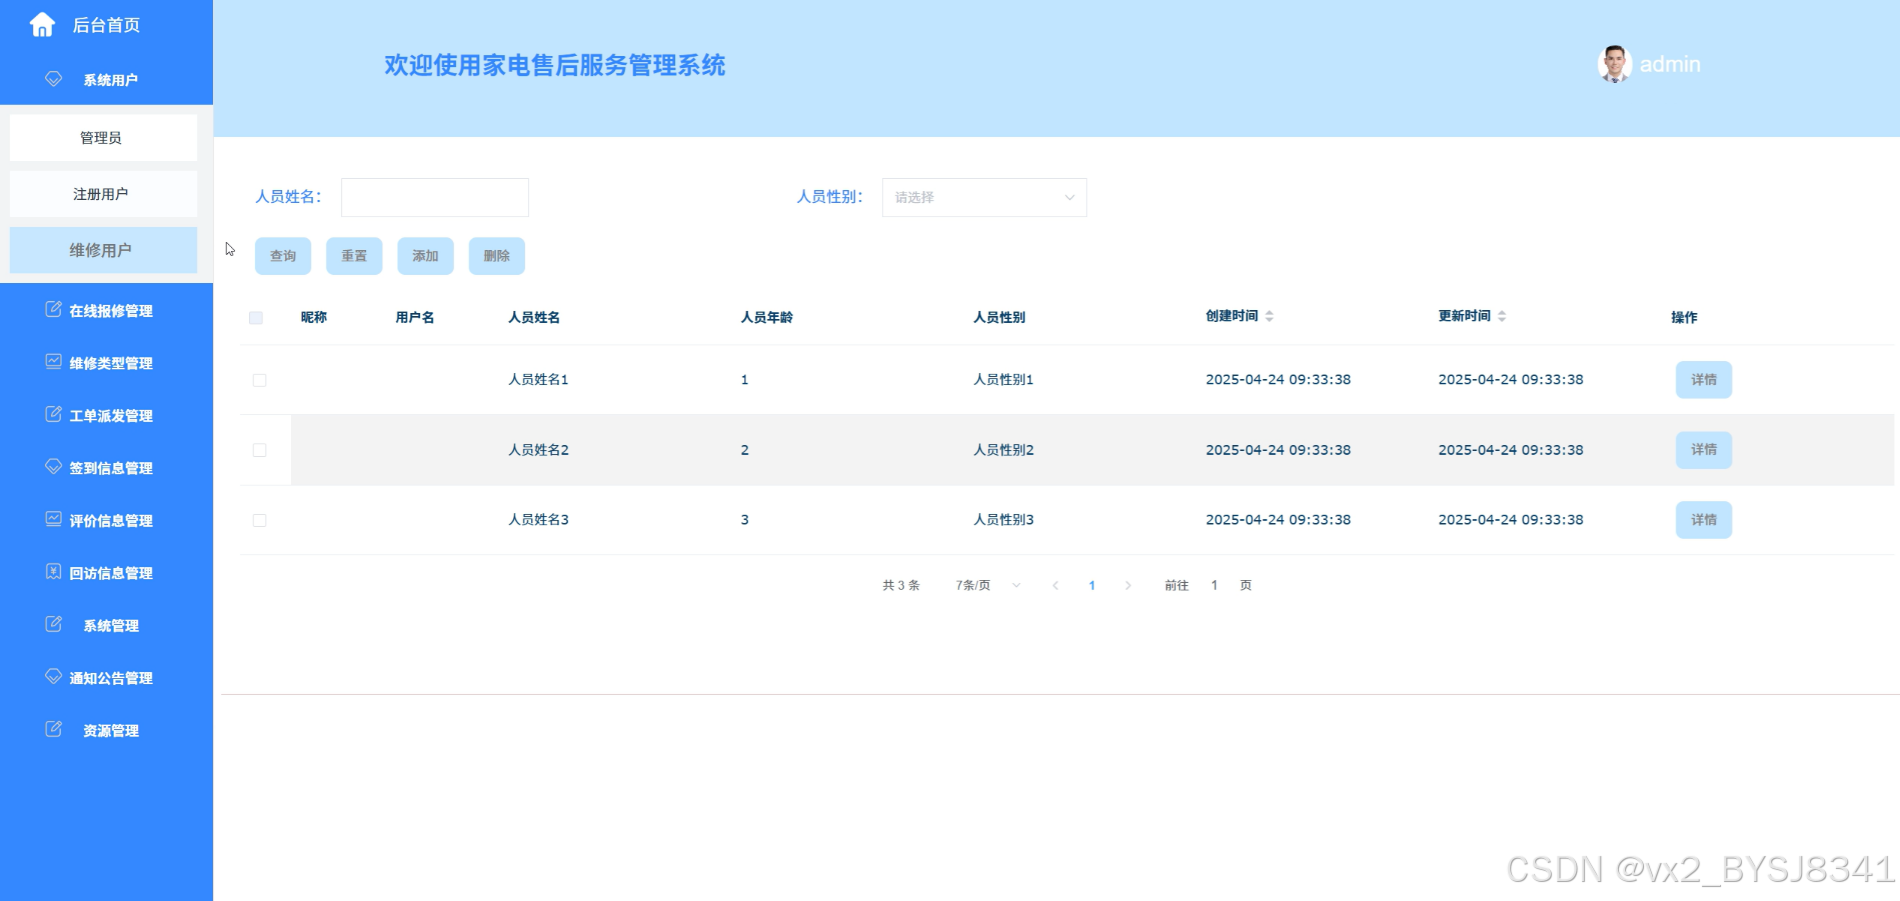1900x901 pixels.
Task: Open 维修类型管理 menu
Action: pyautogui.click(x=106, y=363)
